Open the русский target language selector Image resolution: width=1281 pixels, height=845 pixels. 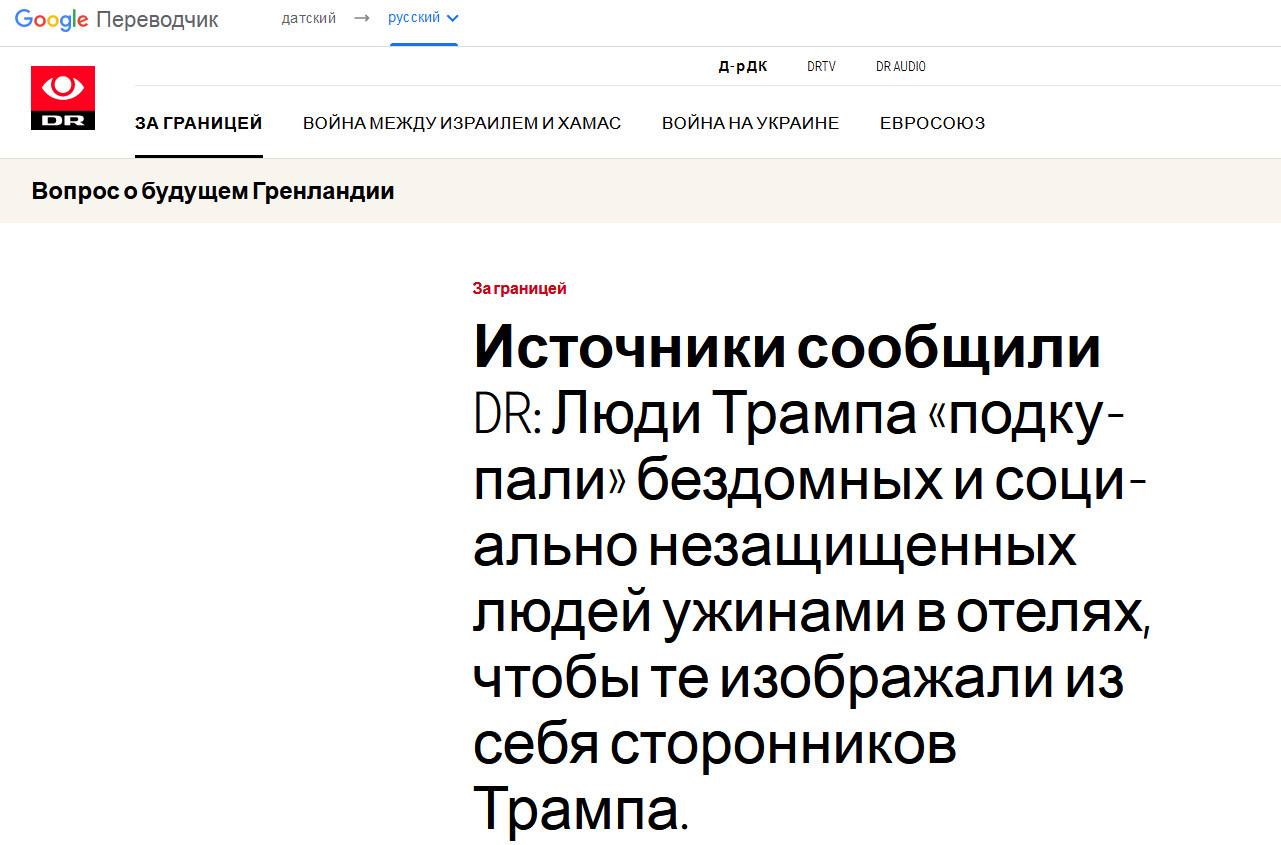pyautogui.click(x=414, y=18)
